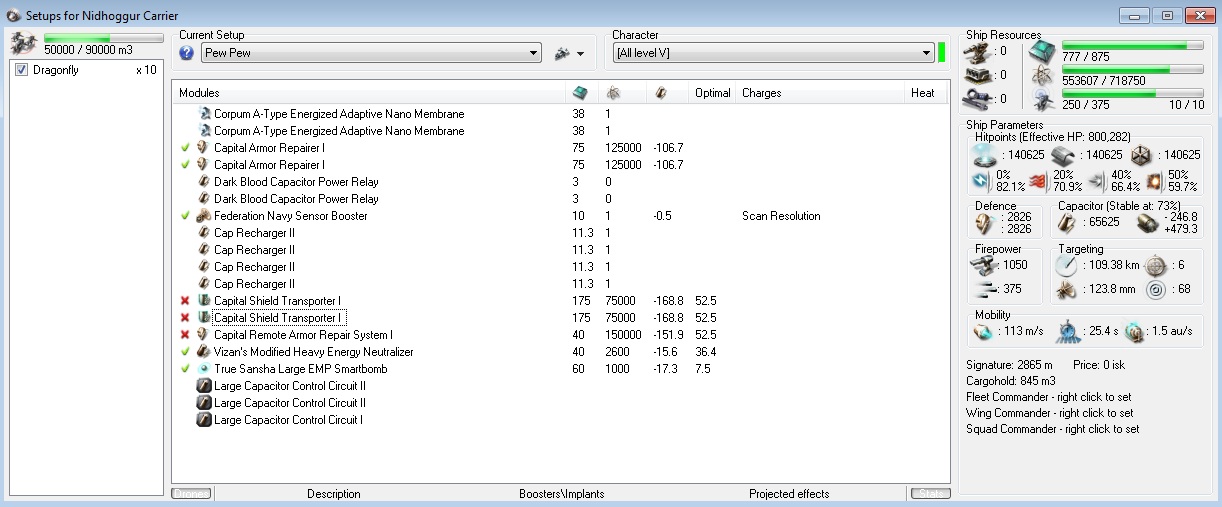Switch to the Description tab
Viewport: 1222px width, 507px height.
tap(333, 494)
